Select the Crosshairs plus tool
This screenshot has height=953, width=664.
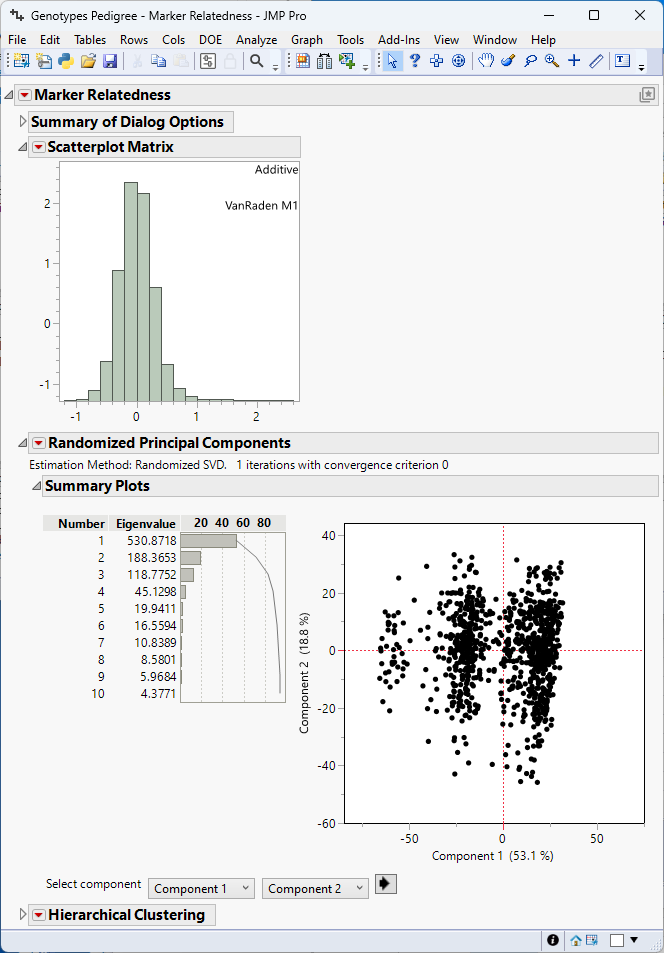(x=574, y=61)
